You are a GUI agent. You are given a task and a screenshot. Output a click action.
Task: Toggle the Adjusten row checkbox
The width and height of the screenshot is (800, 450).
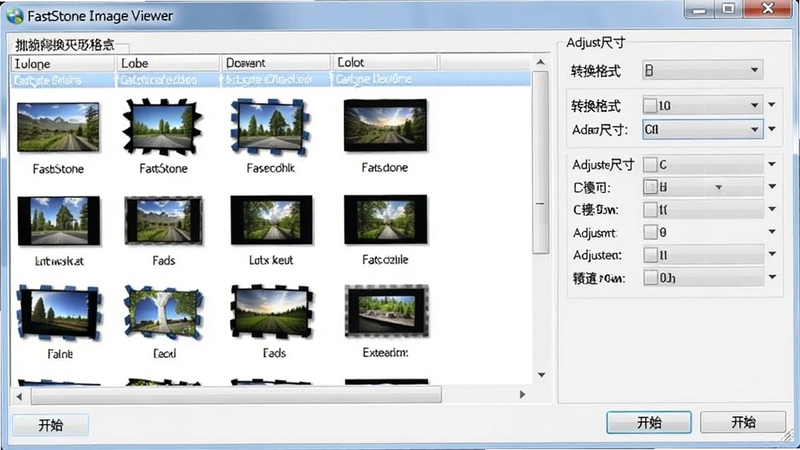tap(650, 255)
